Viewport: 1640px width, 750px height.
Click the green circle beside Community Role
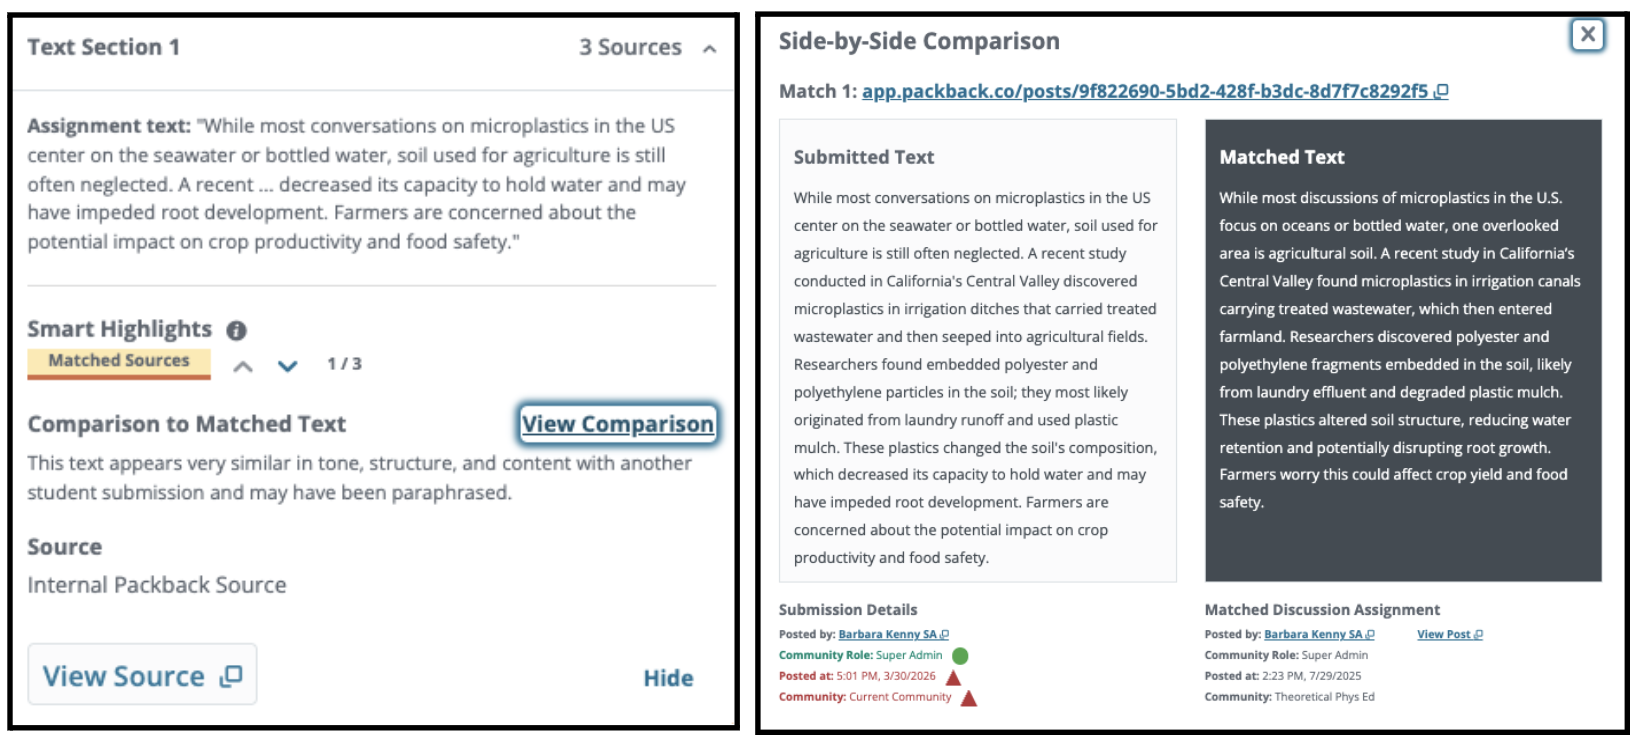[x=960, y=656]
